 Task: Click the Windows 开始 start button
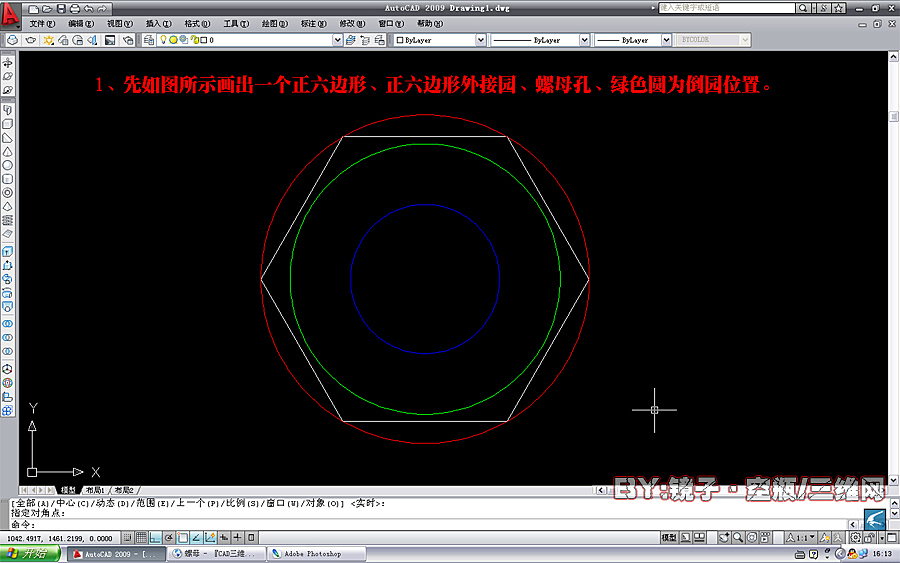click(30, 554)
